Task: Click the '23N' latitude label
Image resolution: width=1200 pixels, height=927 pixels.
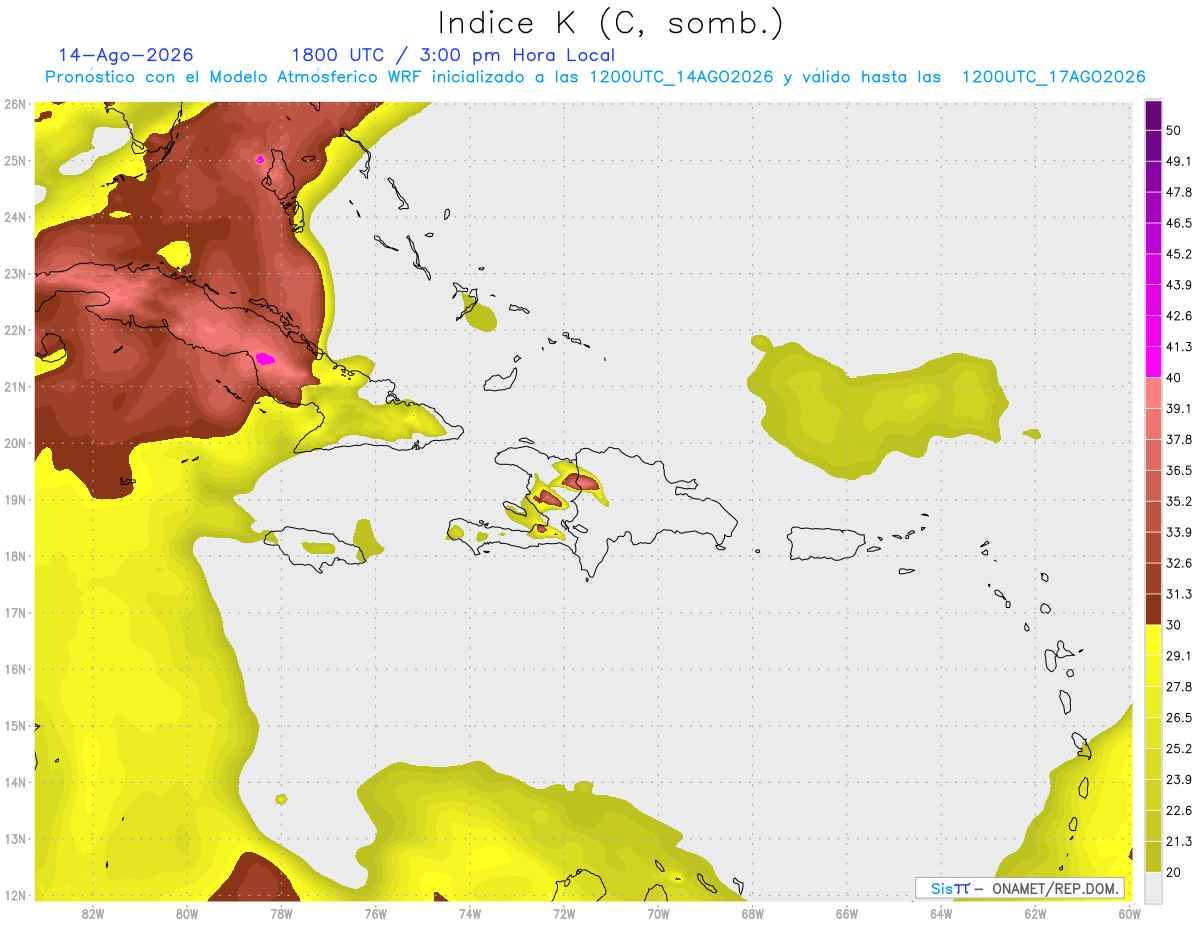Action: [14, 274]
